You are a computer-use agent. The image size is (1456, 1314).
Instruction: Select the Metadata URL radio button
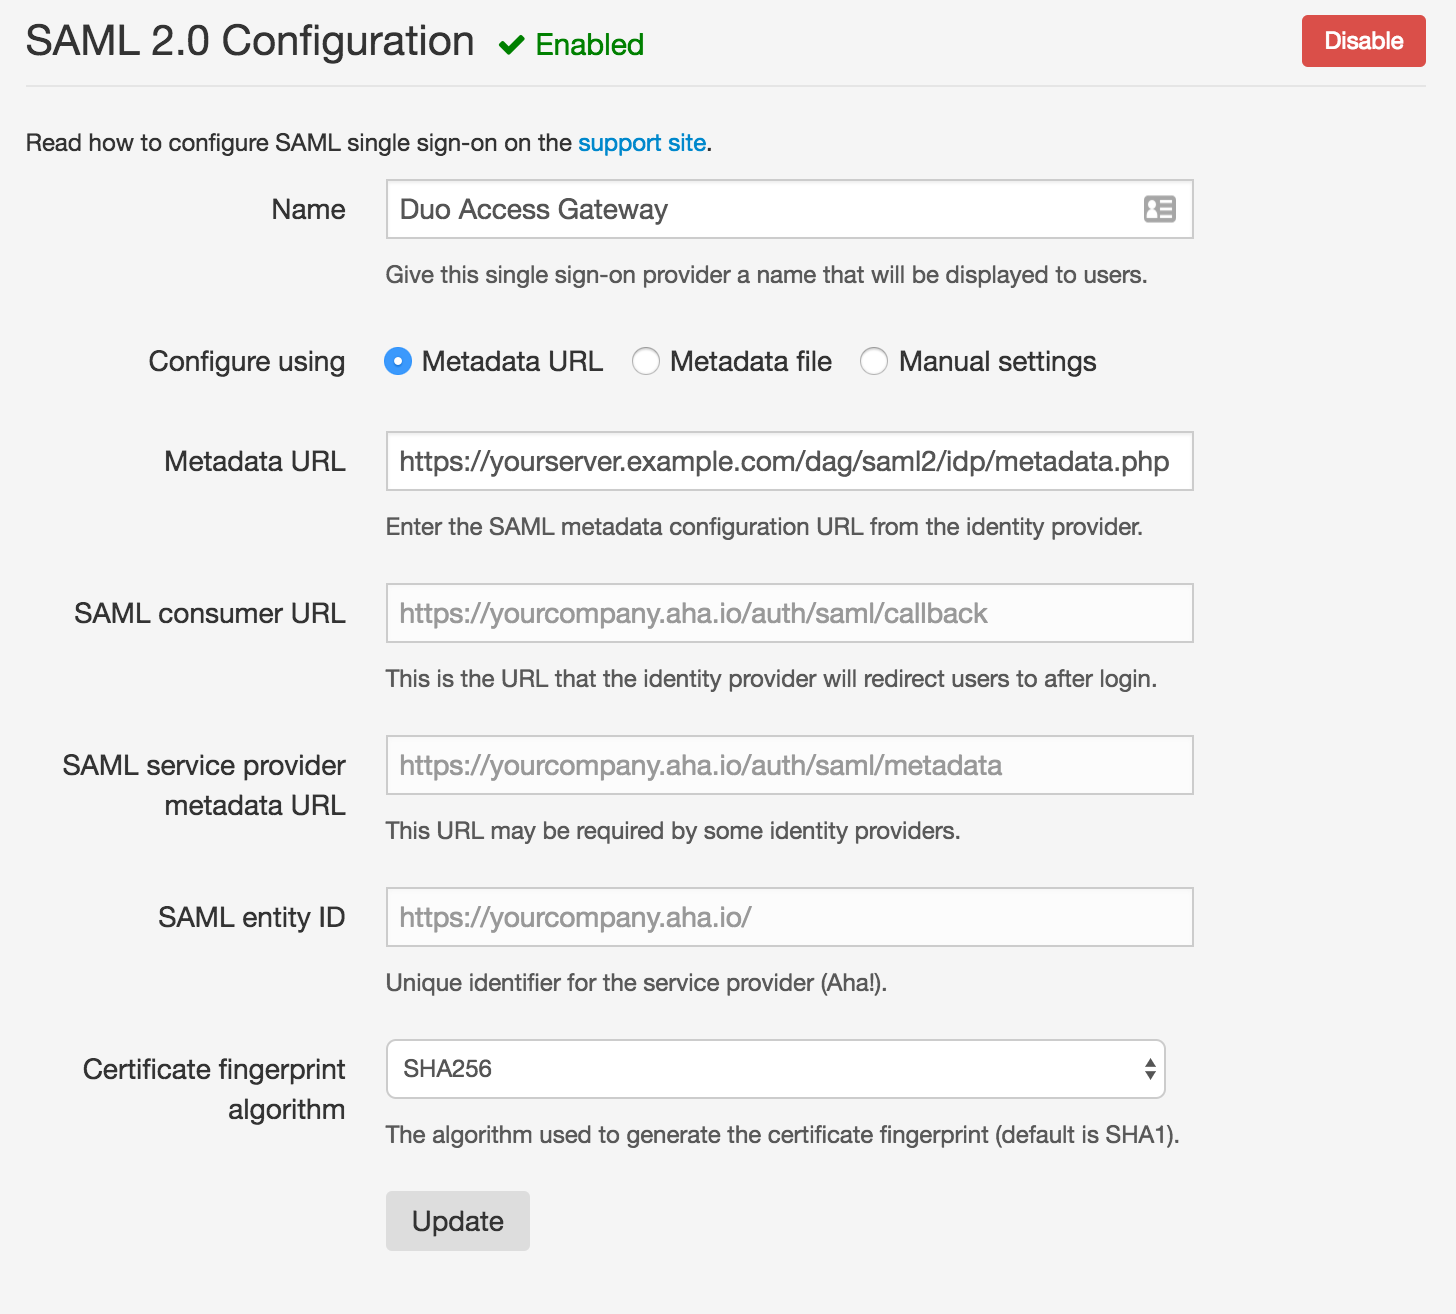click(x=397, y=361)
